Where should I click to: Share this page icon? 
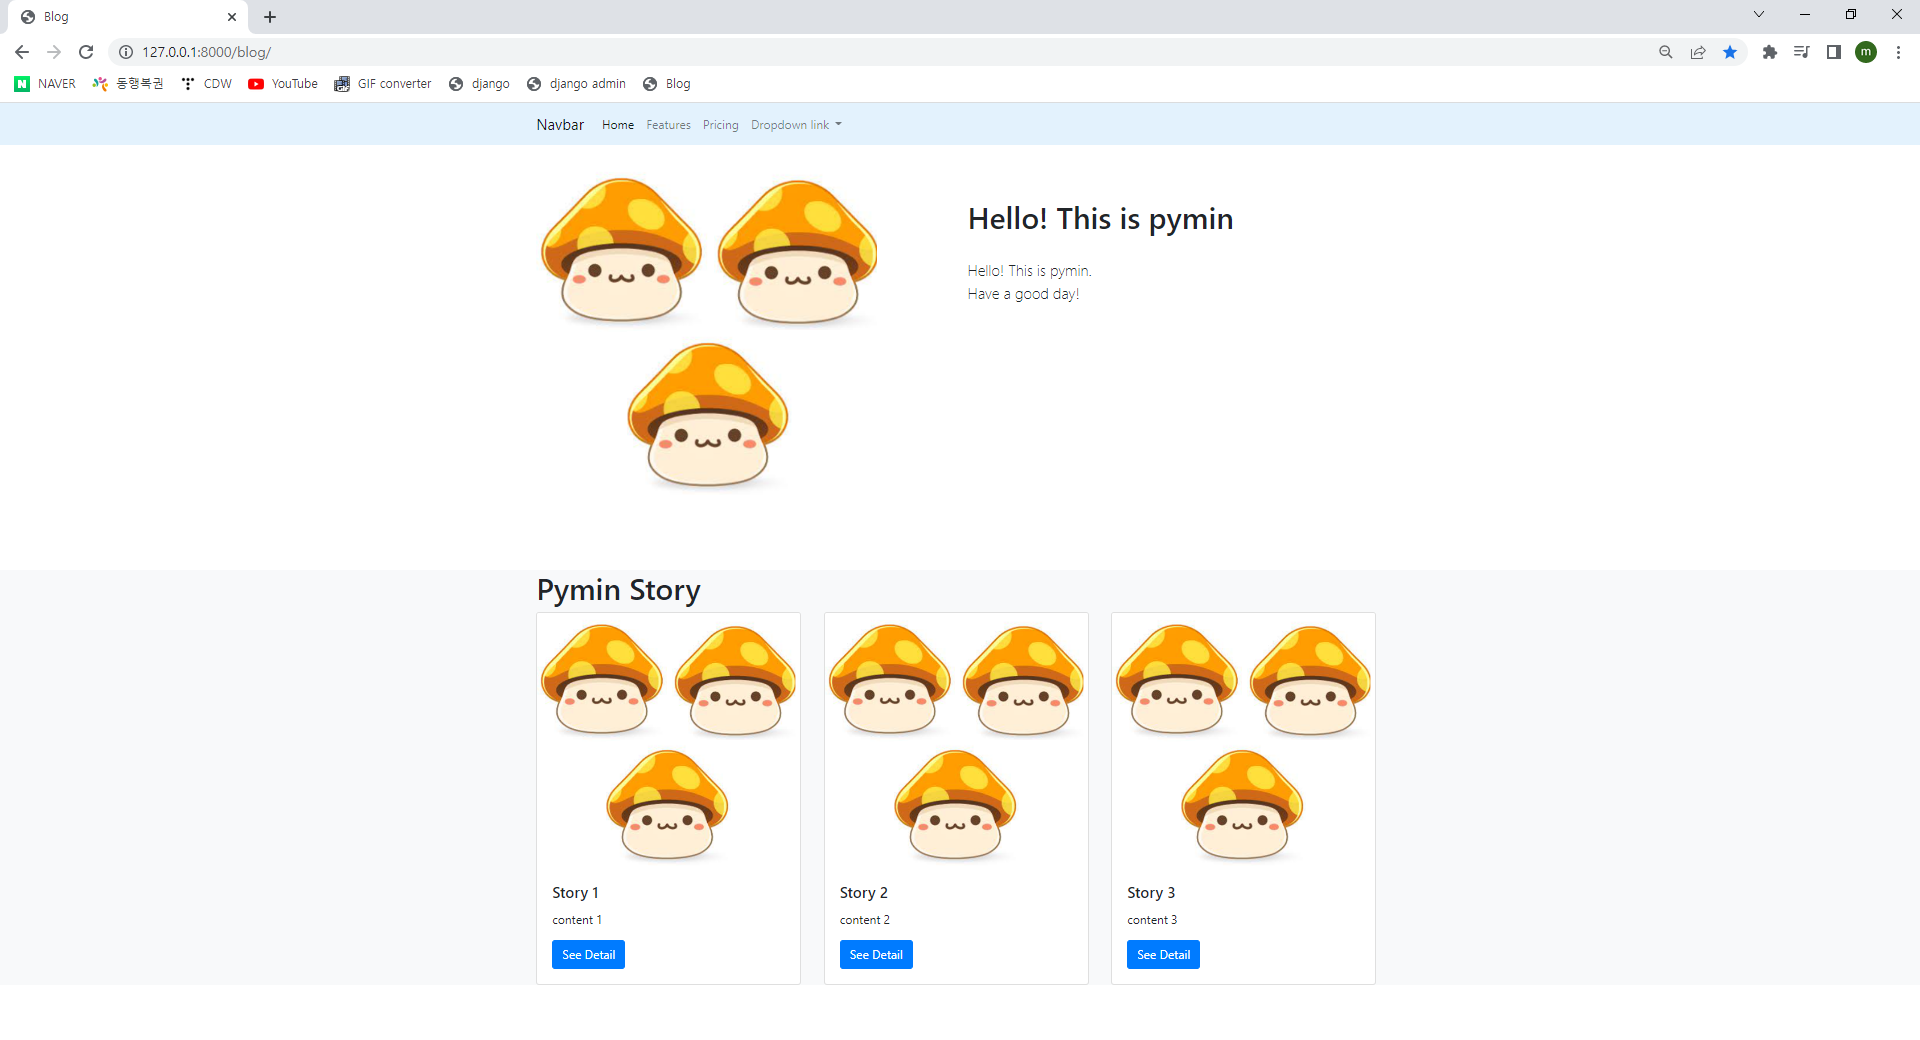coord(1698,52)
